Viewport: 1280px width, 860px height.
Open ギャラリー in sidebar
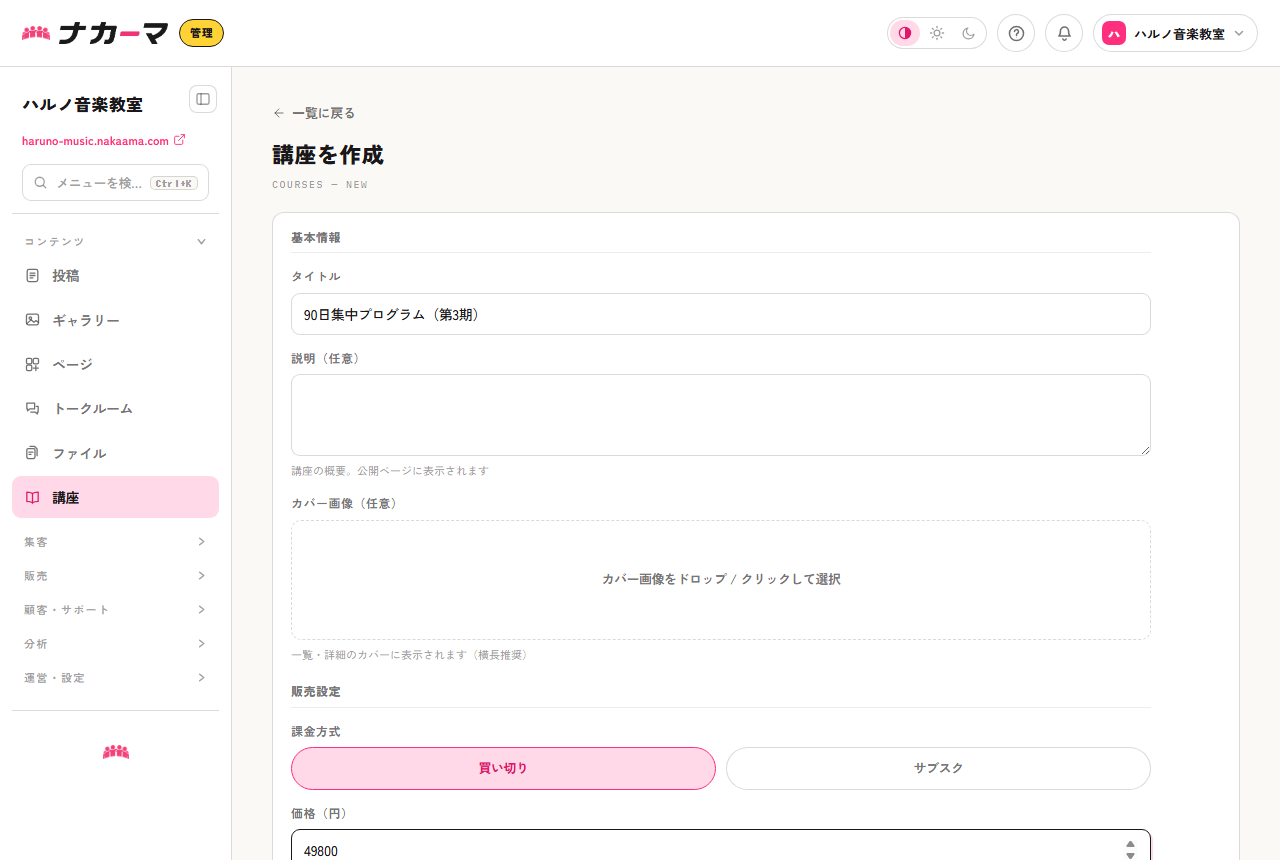pos(115,320)
